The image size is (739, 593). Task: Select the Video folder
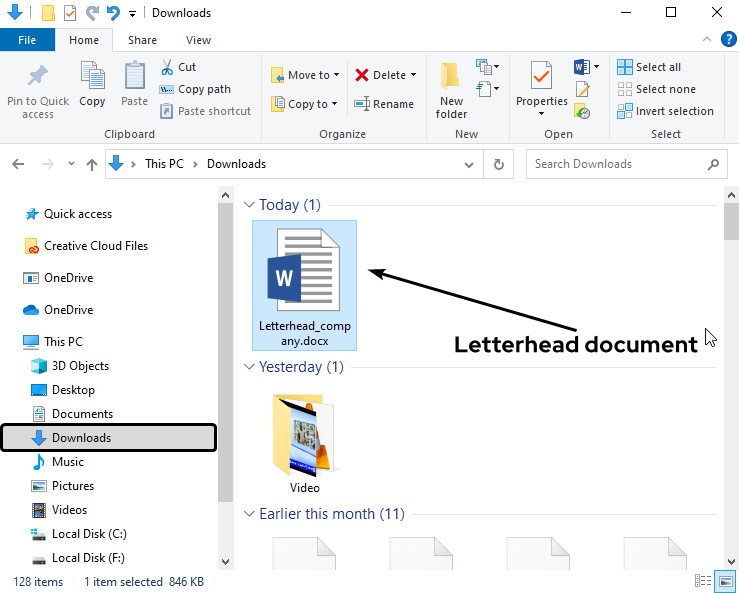(304, 443)
